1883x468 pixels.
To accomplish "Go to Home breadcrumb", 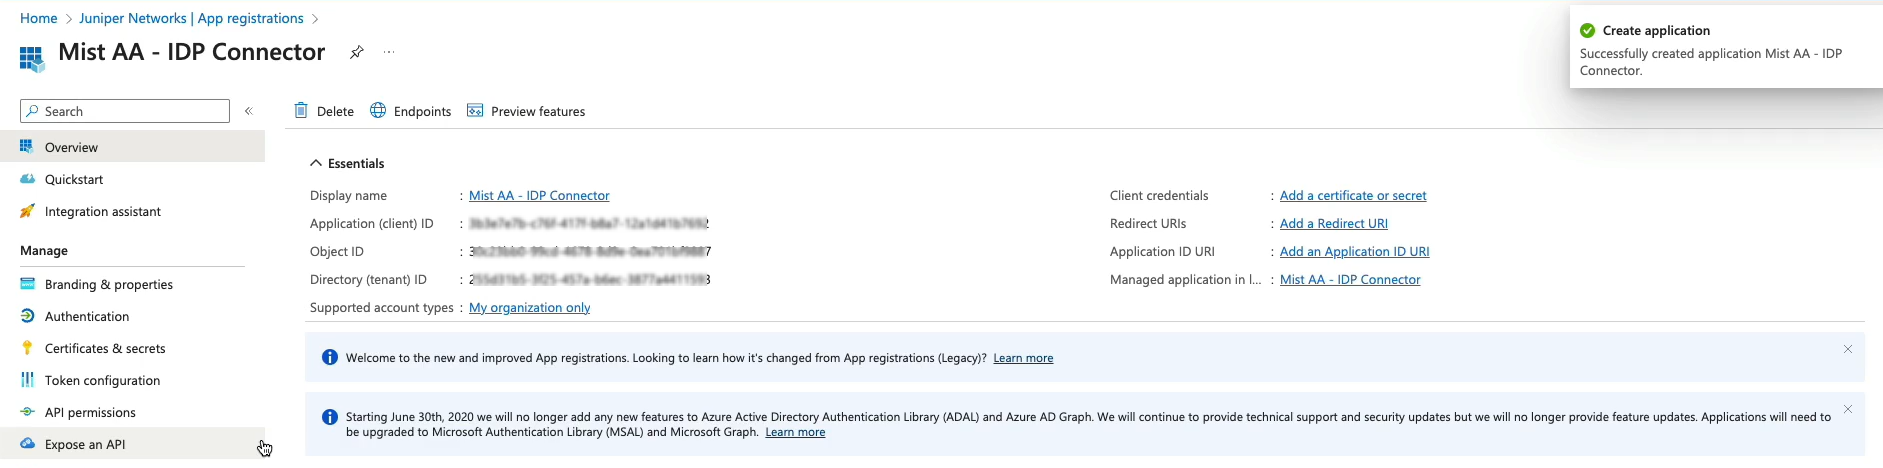I will [39, 18].
